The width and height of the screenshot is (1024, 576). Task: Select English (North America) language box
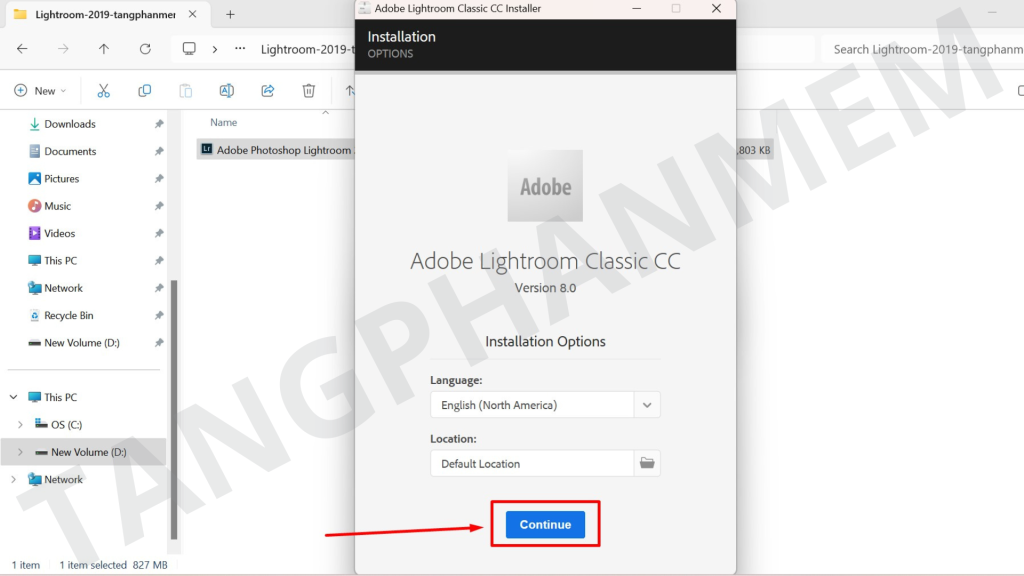pos(532,405)
